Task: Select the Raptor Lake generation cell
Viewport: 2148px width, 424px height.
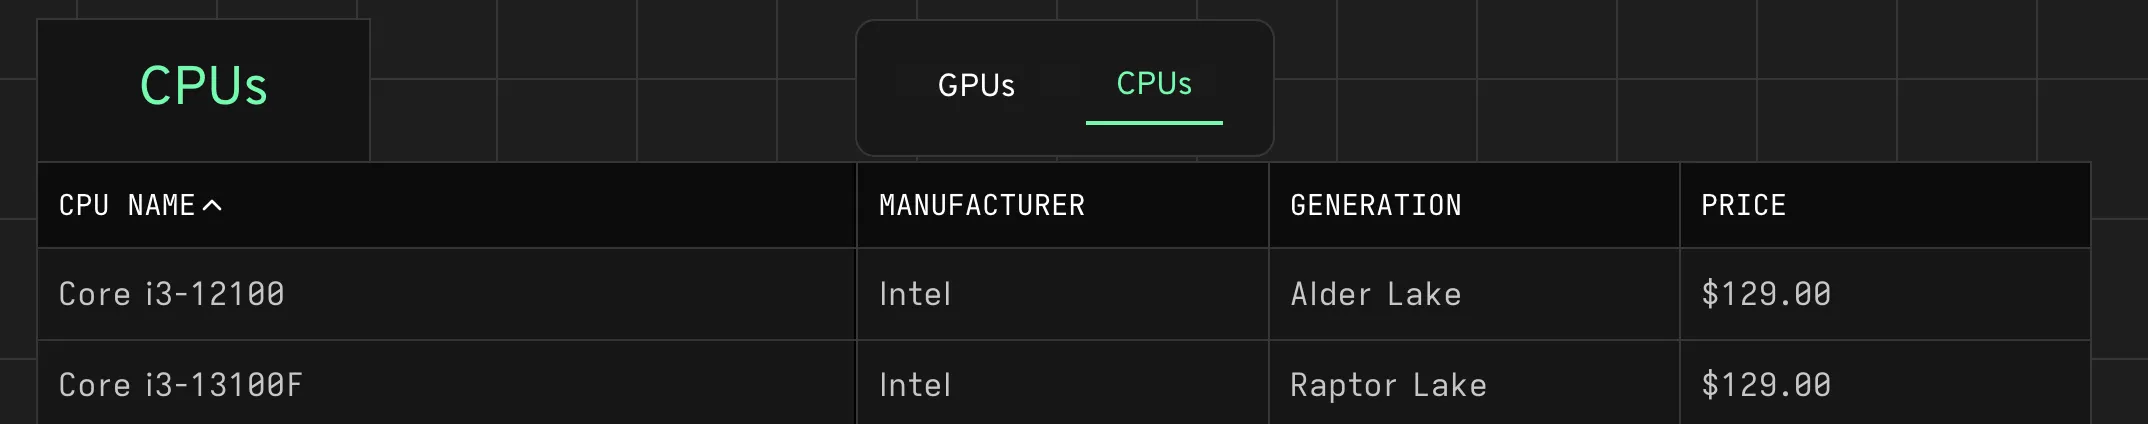Action: point(1388,385)
